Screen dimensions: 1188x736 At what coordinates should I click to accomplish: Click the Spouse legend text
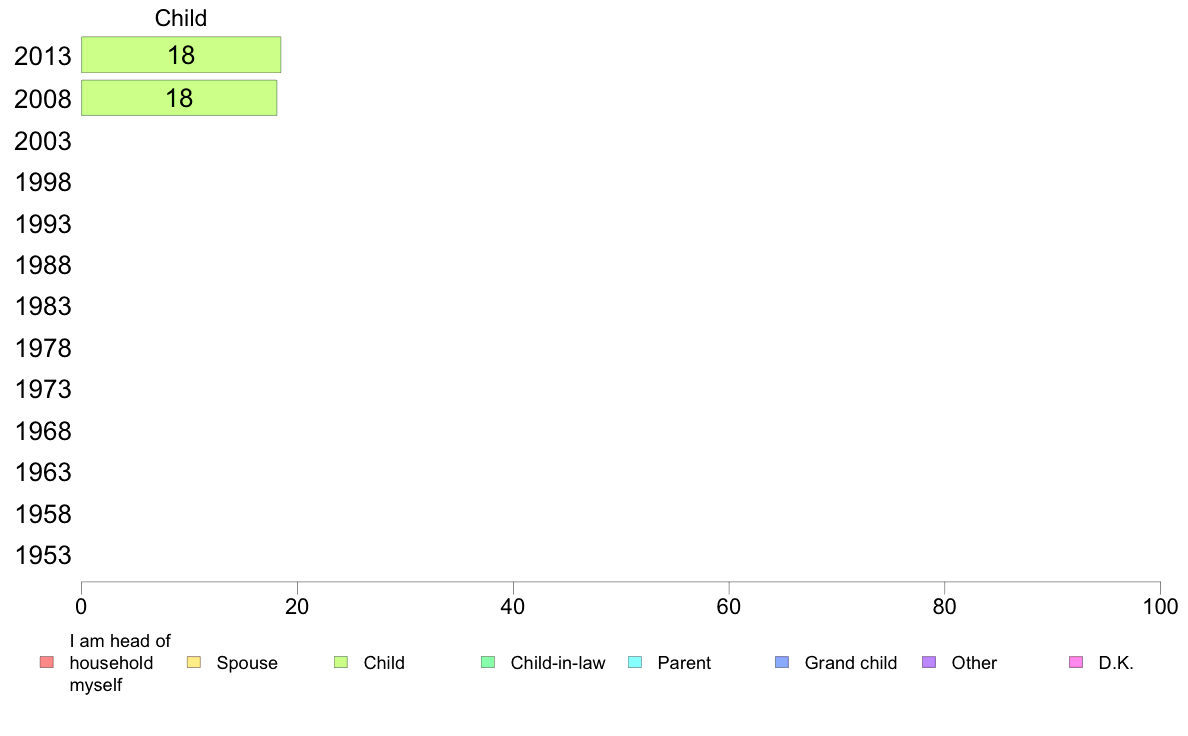tap(247, 663)
